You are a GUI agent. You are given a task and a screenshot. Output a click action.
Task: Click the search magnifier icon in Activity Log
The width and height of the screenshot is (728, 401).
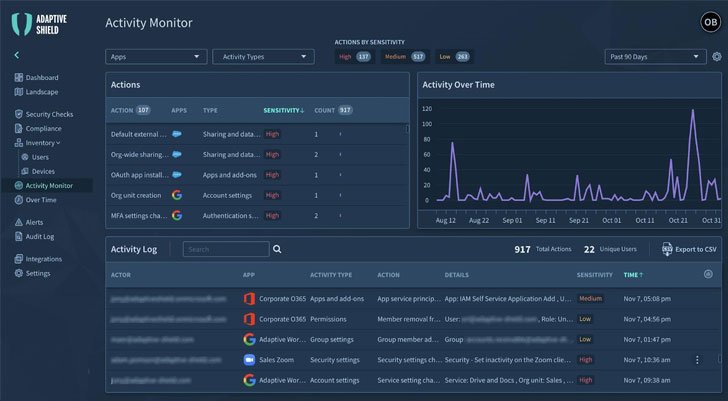pyautogui.click(x=277, y=249)
